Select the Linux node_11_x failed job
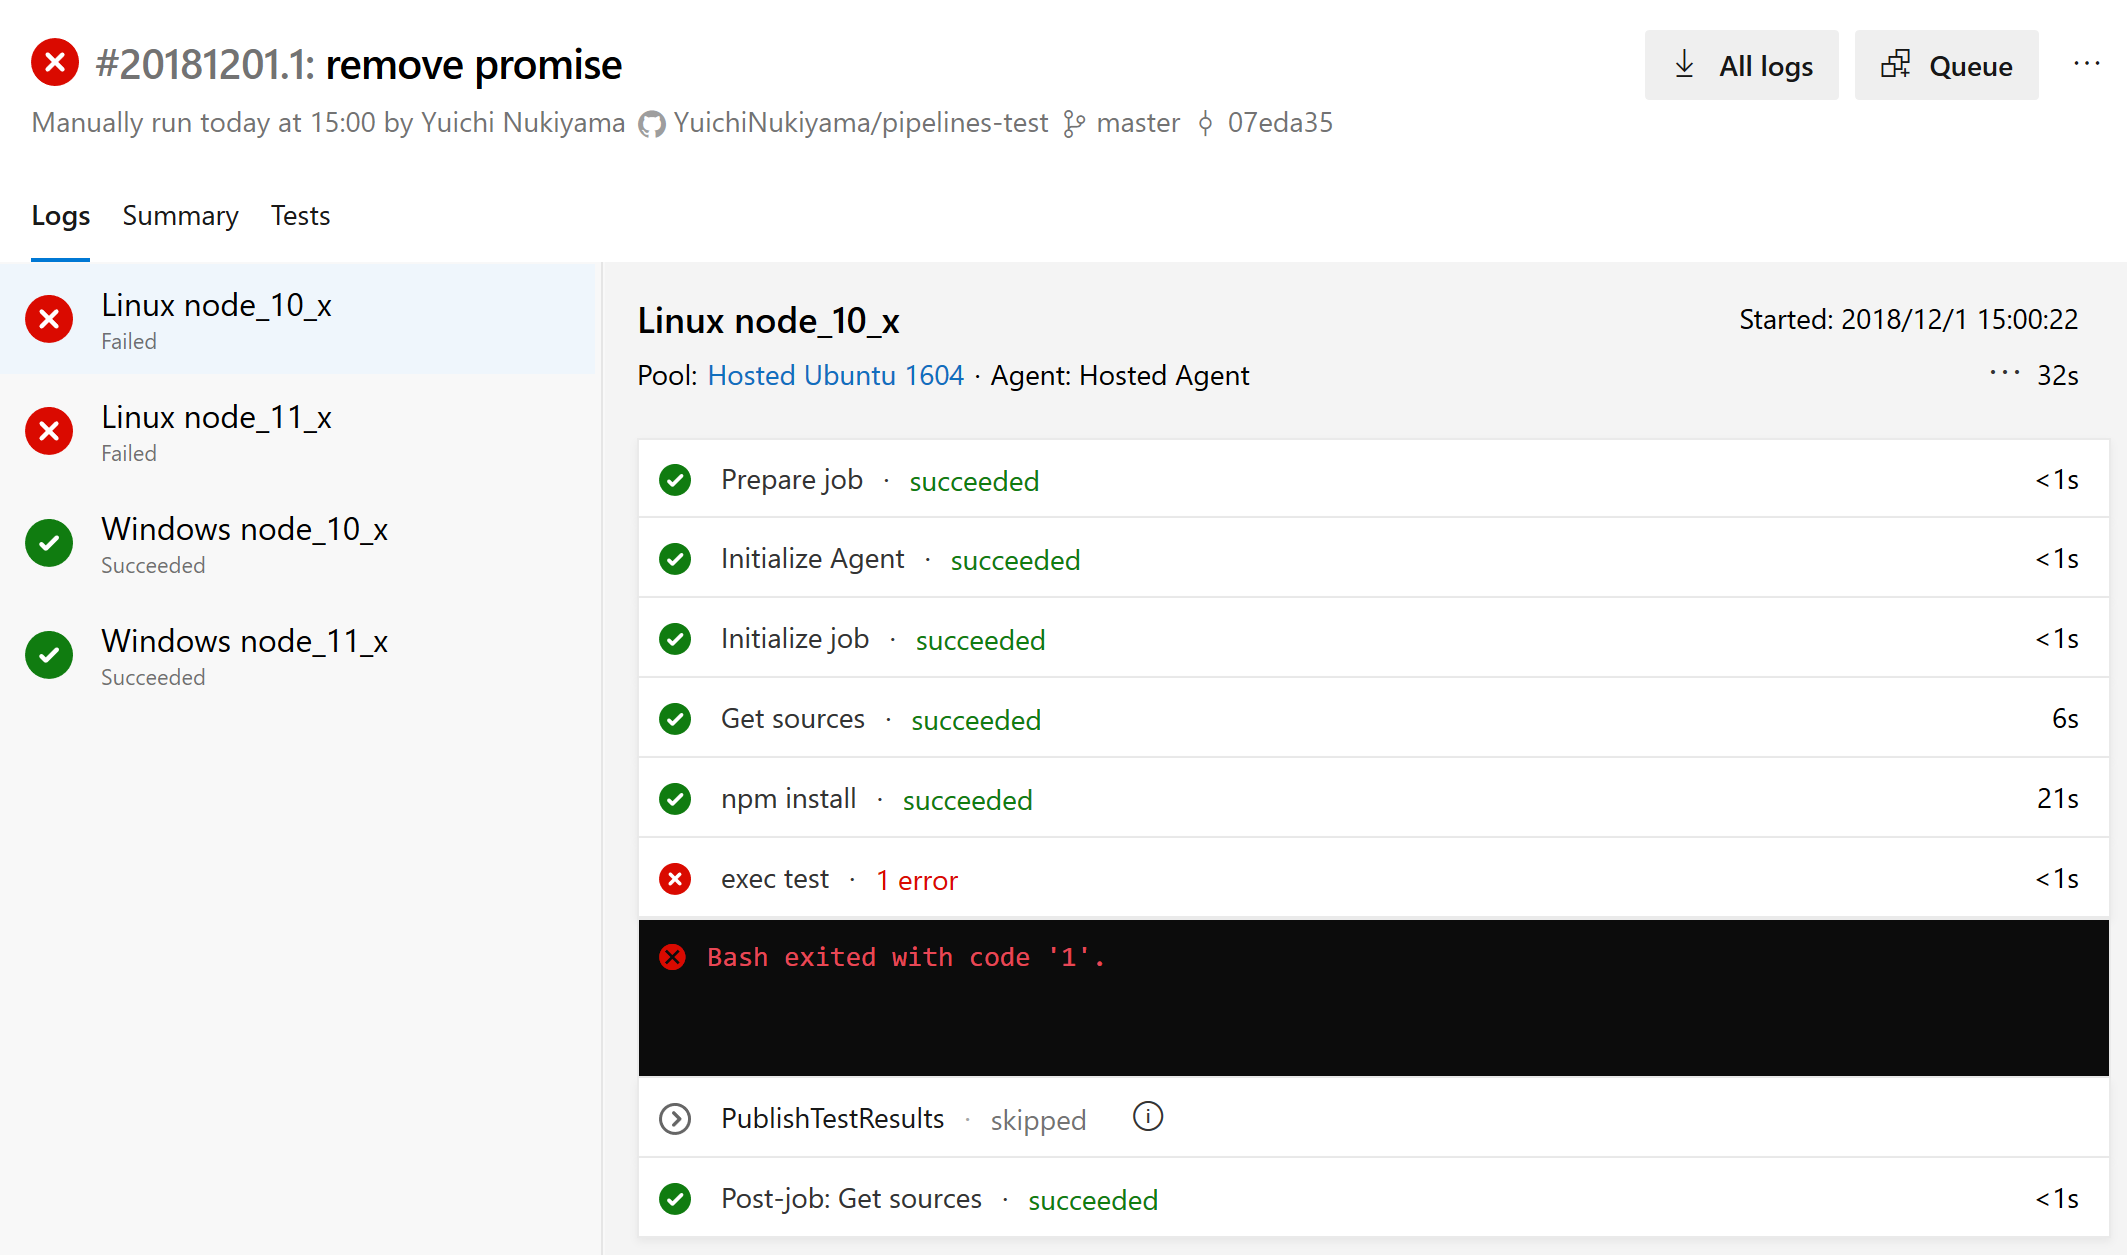The image size is (2127, 1255). point(217,417)
